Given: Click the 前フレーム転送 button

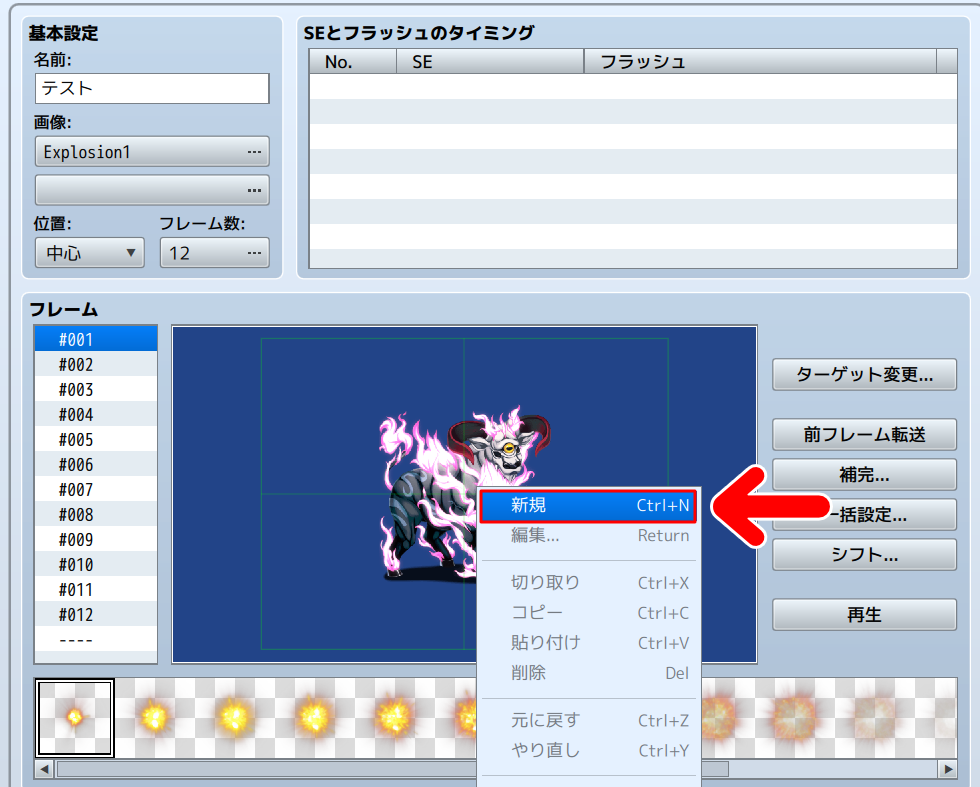Looking at the screenshot, I should click(864, 434).
